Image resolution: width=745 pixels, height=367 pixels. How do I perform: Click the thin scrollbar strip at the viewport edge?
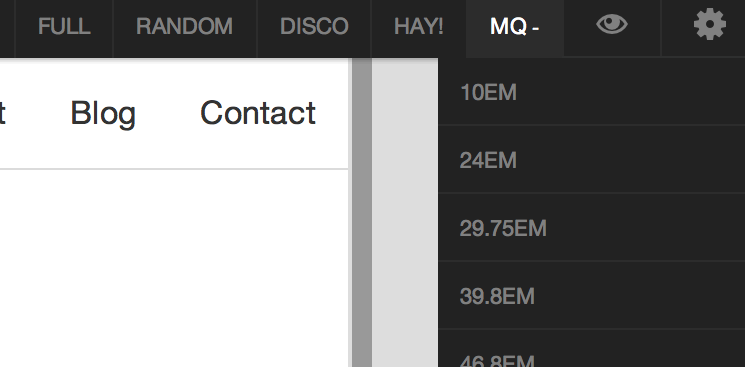tap(350, 212)
